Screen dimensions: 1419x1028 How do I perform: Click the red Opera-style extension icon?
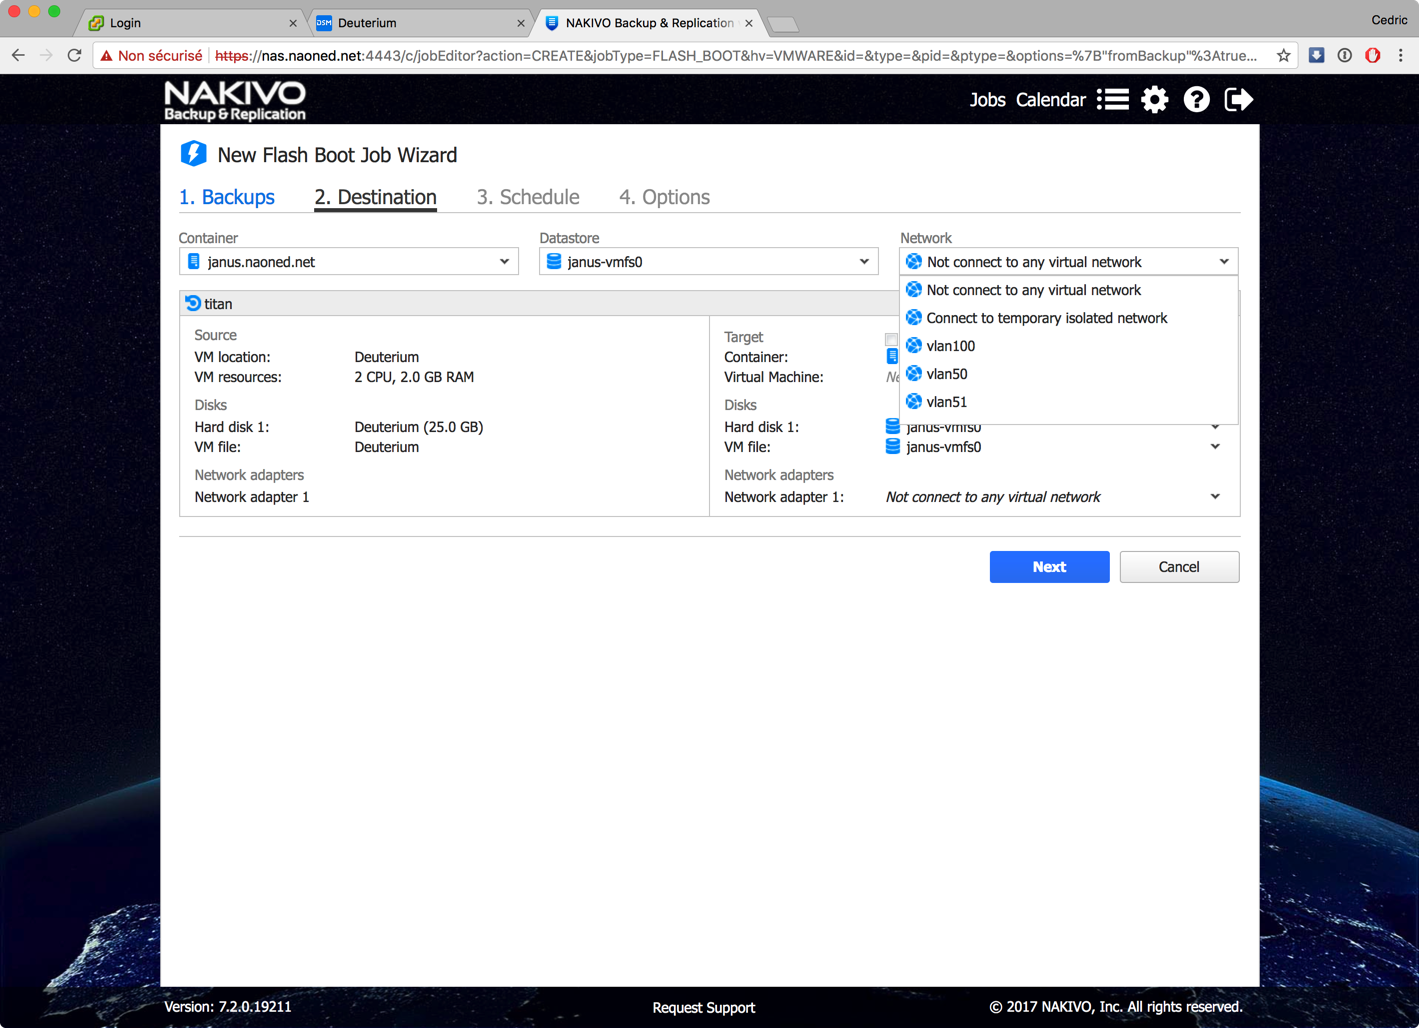point(1373,56)
